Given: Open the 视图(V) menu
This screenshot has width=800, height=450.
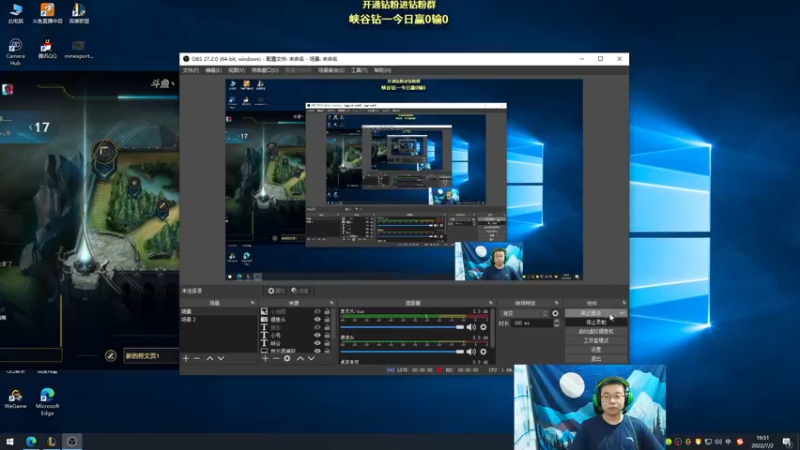Looking at the screenshot, I should click(236, 70).
